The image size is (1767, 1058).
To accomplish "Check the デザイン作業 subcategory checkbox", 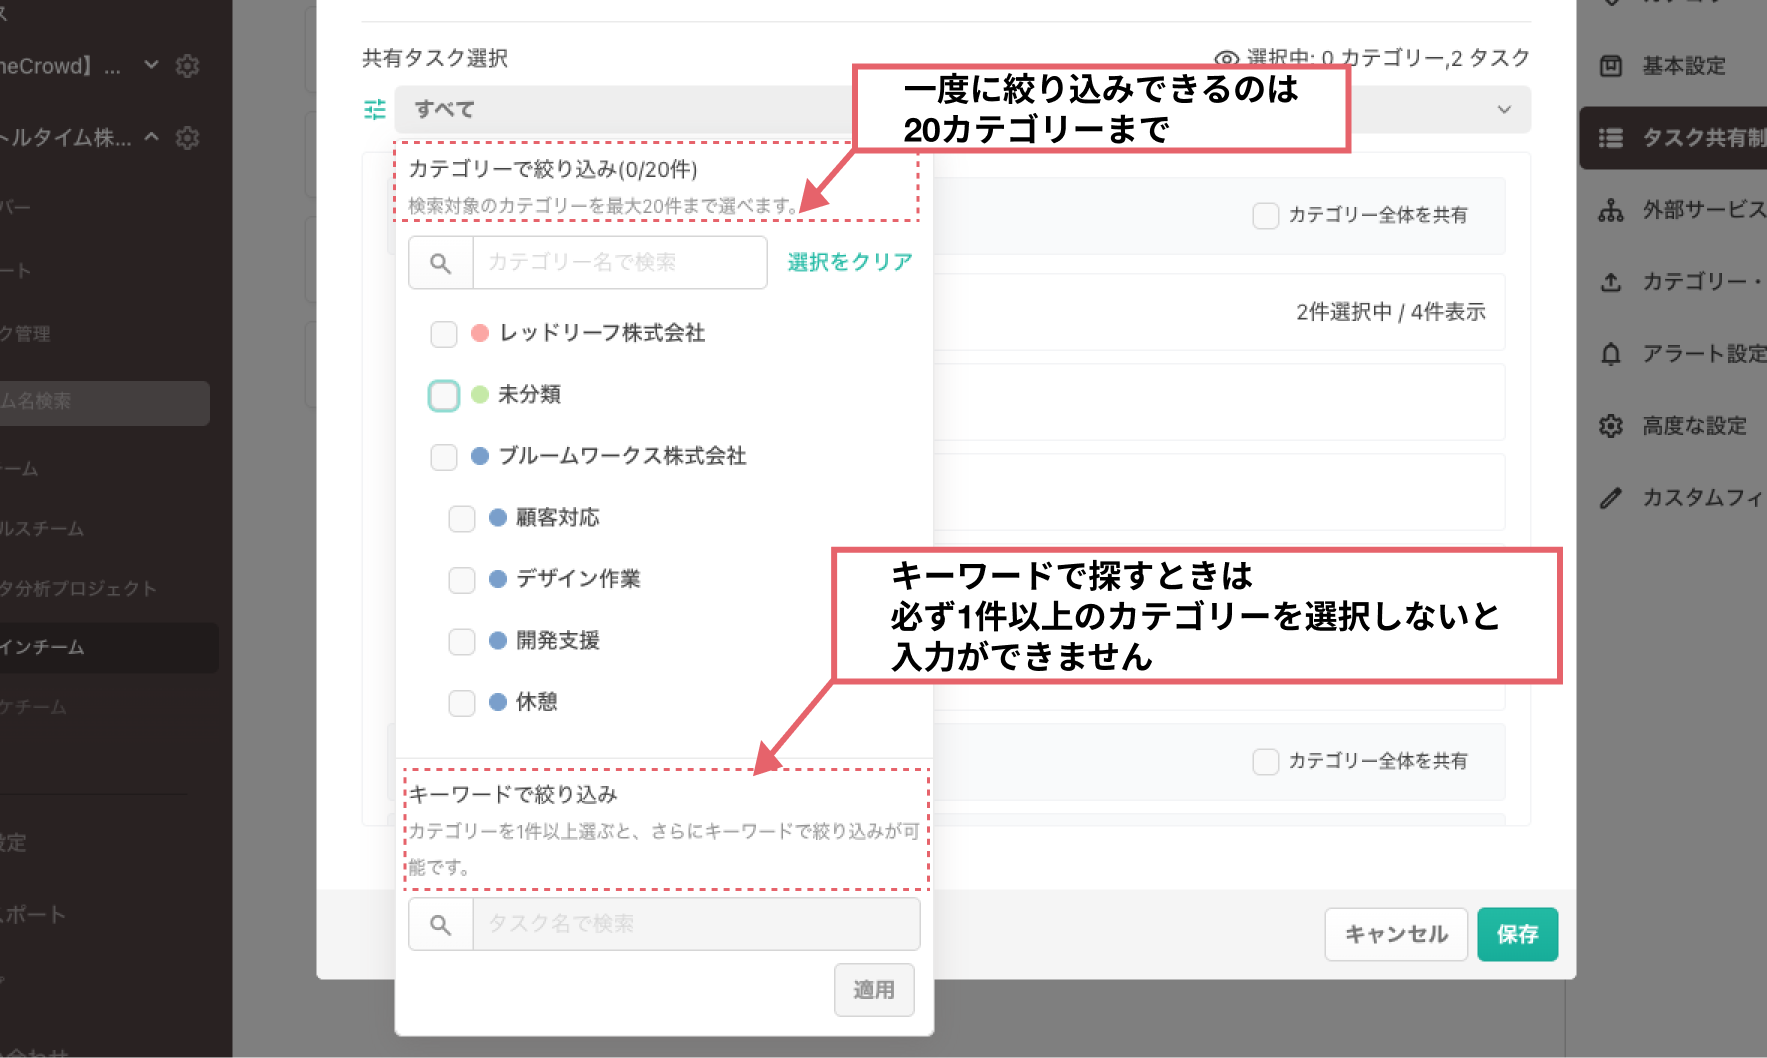I will 462,580.
